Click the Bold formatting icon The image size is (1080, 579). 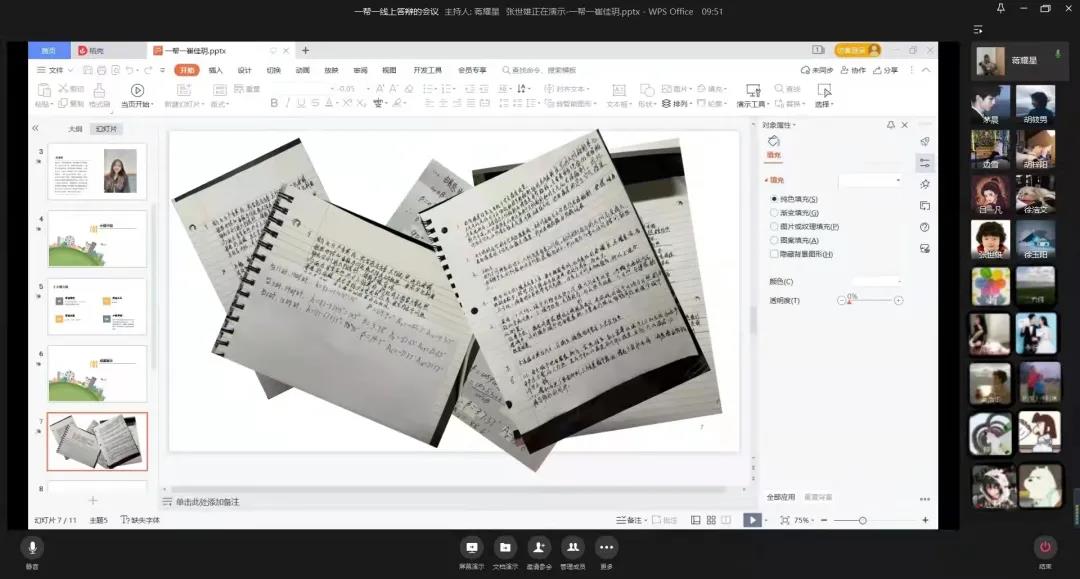274,103
